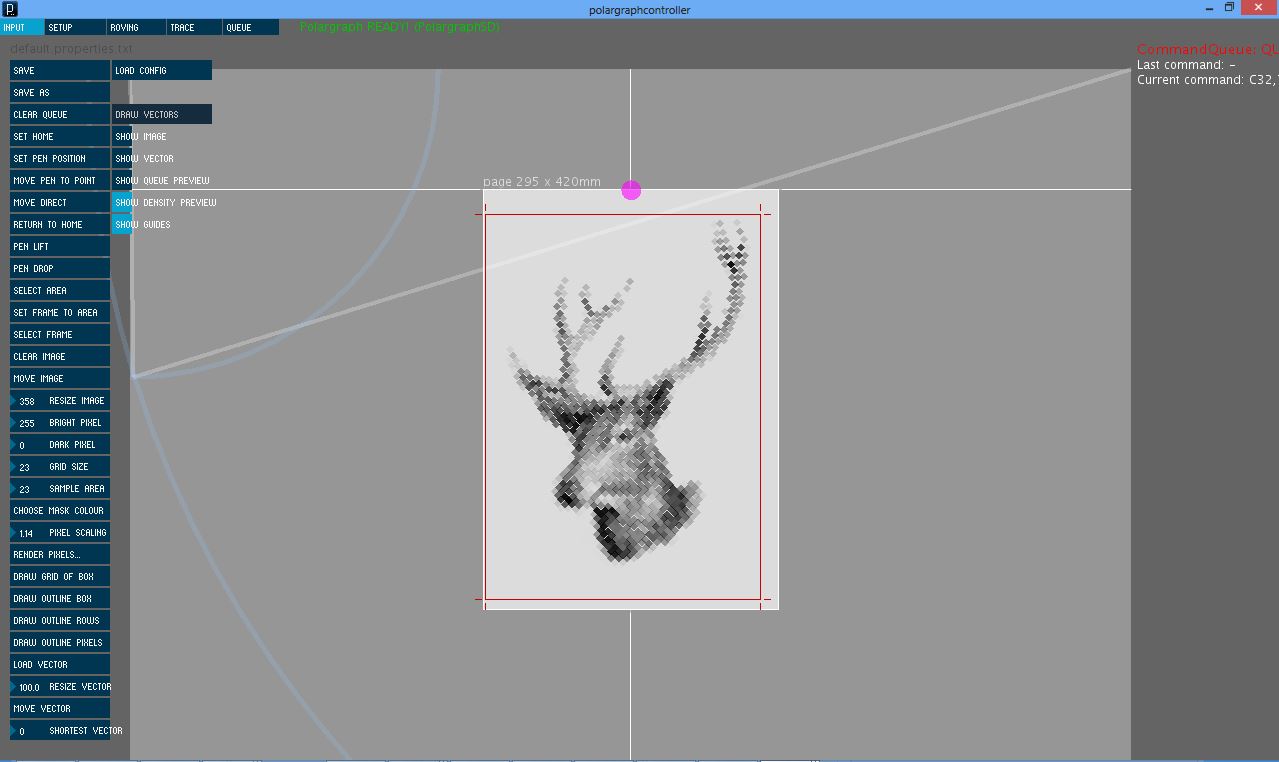The width and height of the screenshot is (1279, 762).
Task: Click Pen Lift
Action: coord(60,246)
